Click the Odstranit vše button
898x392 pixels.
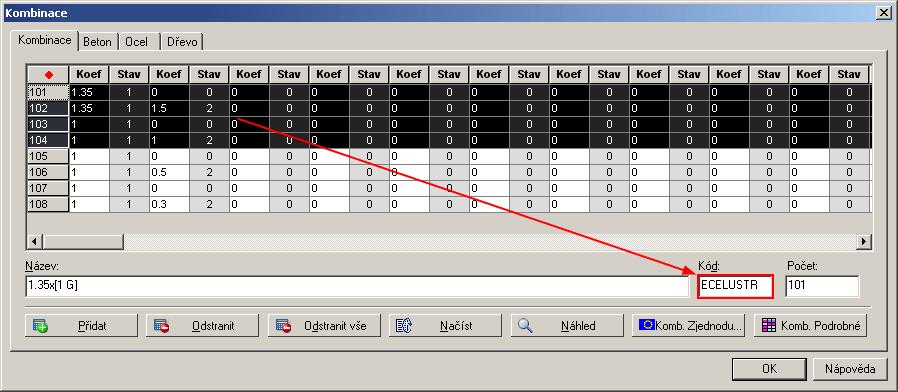click(325, 326)
